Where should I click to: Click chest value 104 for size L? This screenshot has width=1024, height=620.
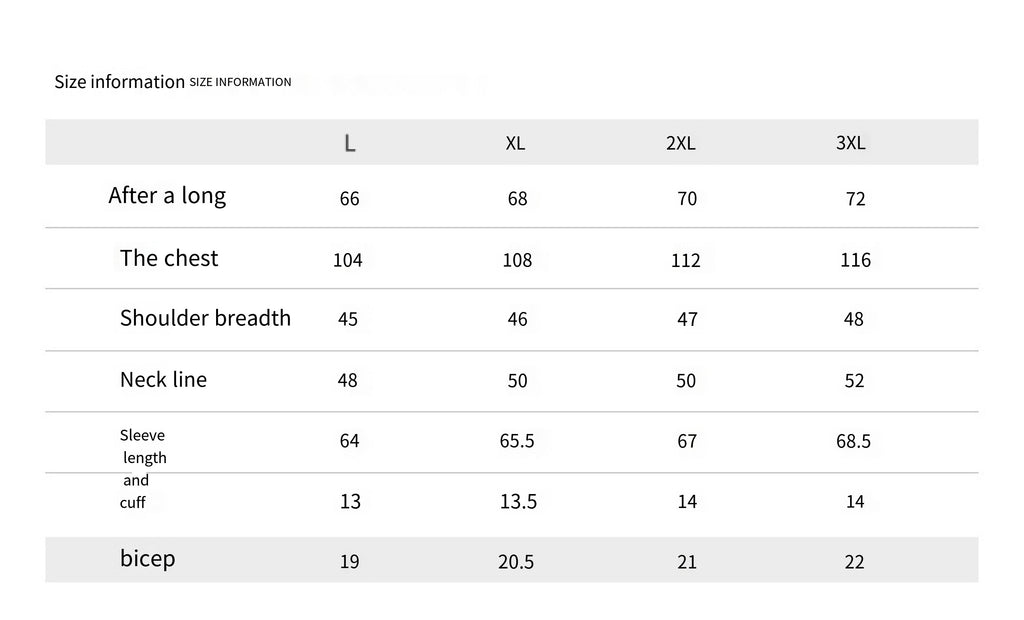tap(347, 260)
